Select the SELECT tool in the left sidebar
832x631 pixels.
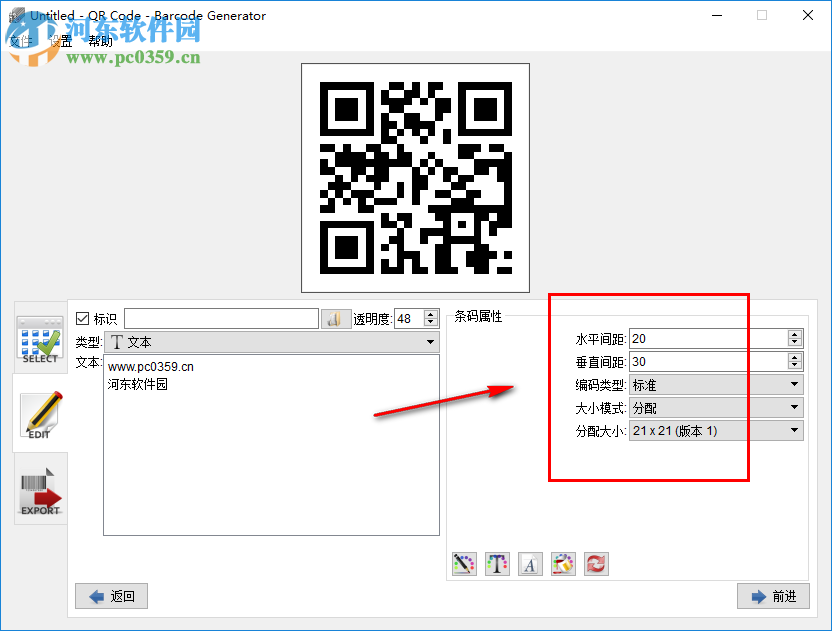pos(39,340)
